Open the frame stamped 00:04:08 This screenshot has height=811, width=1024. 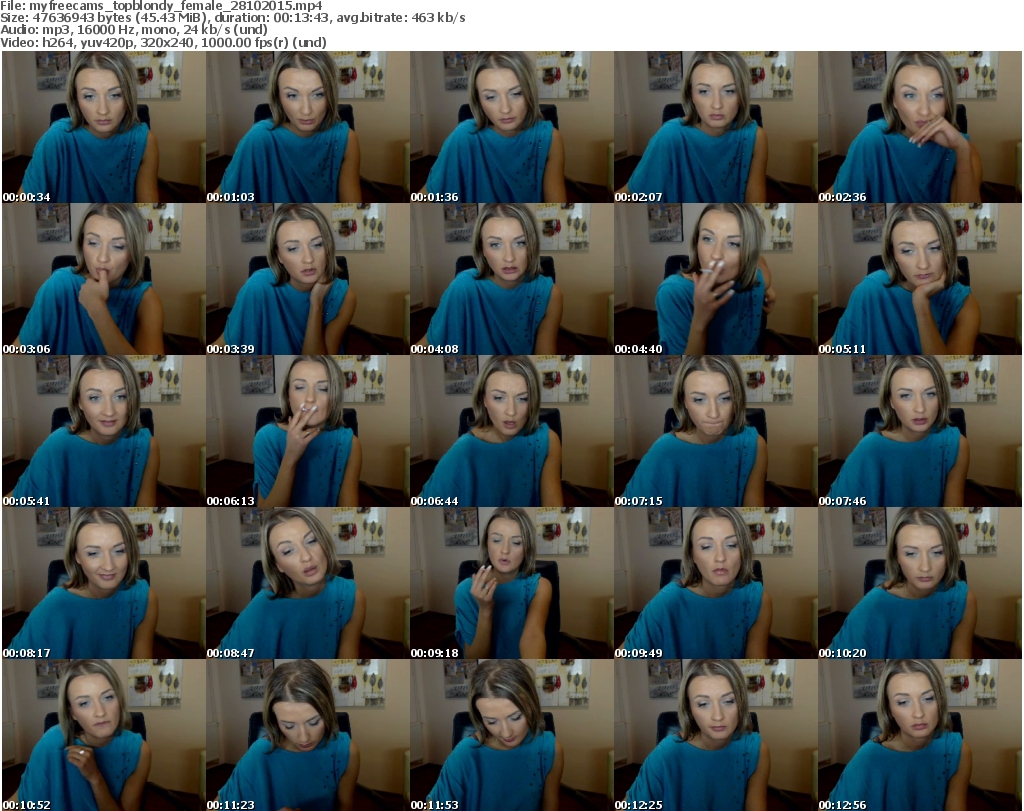tap(511, 279)
